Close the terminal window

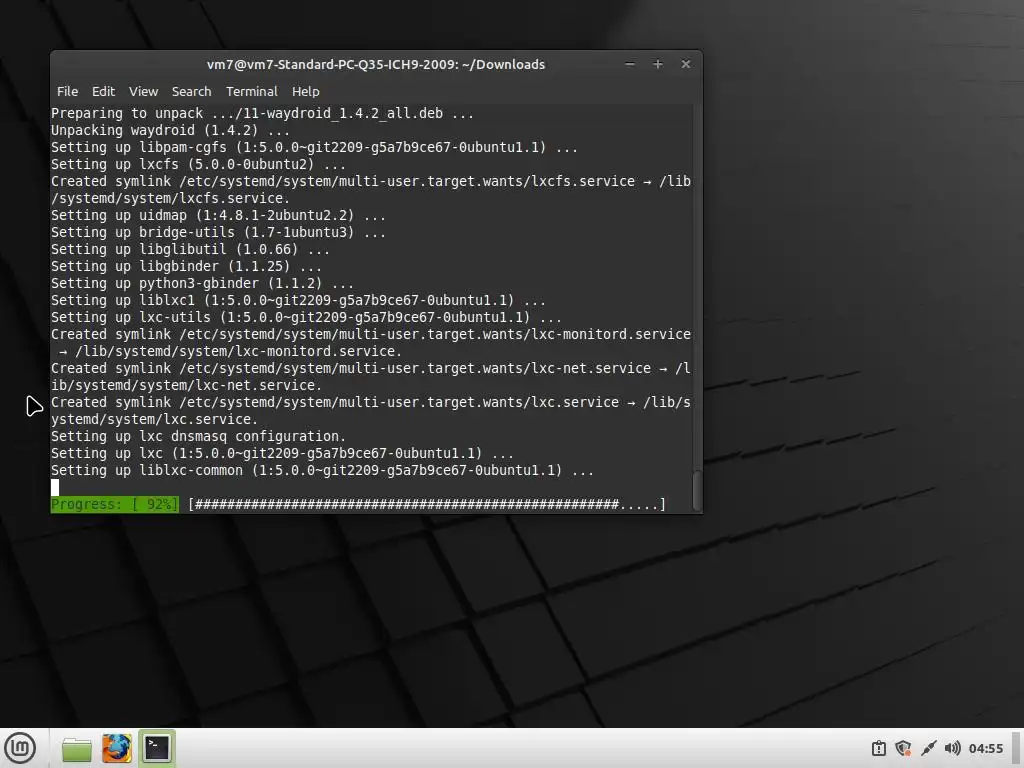[x=686, y=64]
